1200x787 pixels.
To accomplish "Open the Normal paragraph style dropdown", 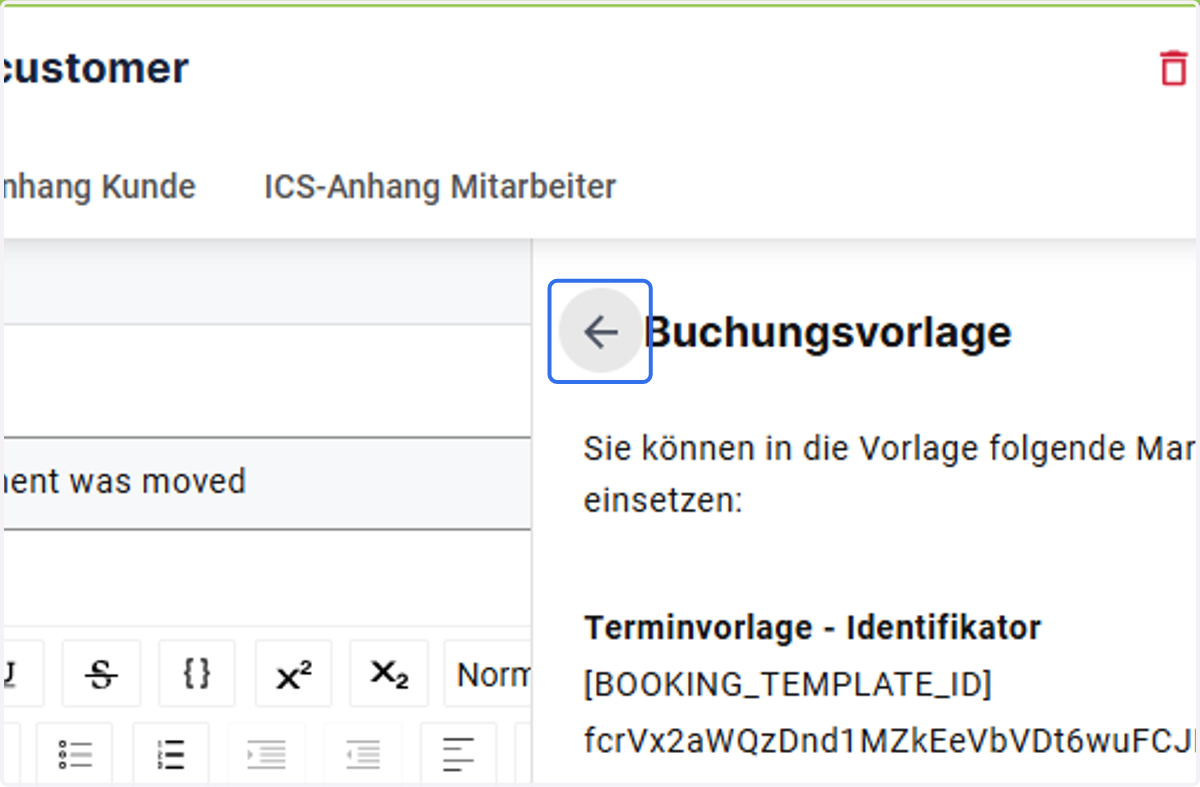I will pyautogui.click(x=488, y=674).
